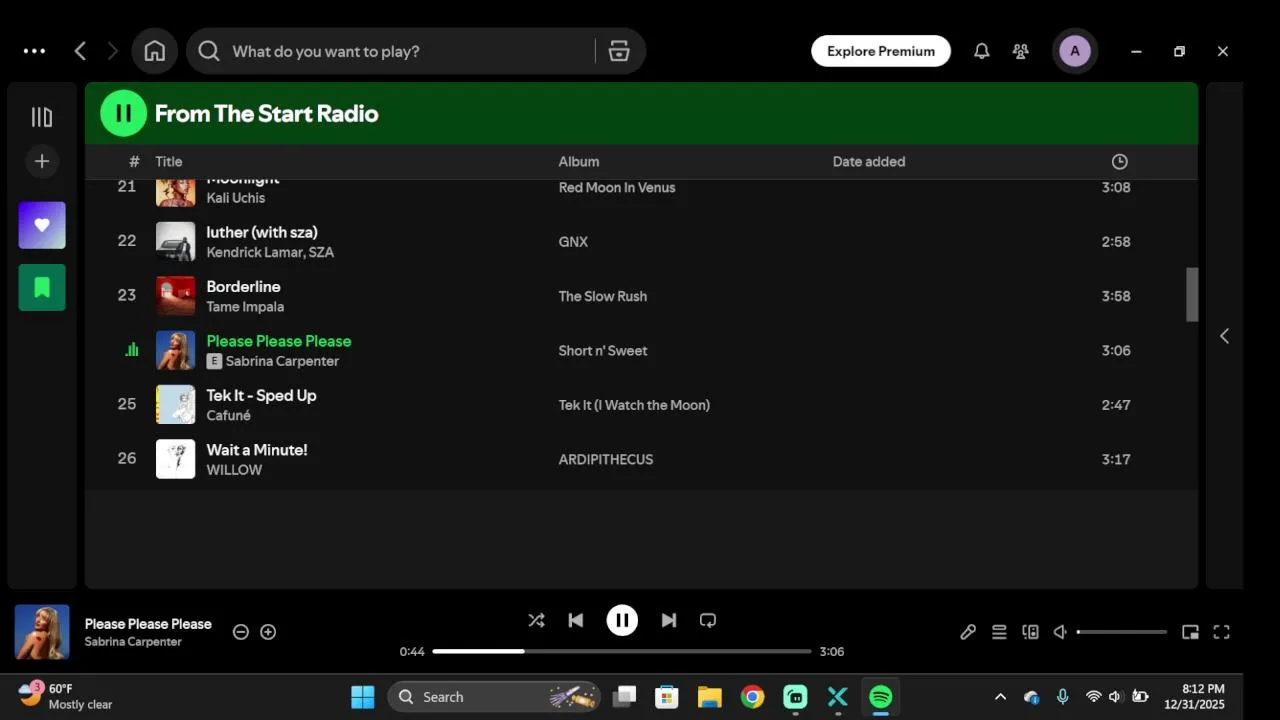Click now playing title Please Please Please
The width and height of the screenshot is (1280, 720).
pos(148,624)
